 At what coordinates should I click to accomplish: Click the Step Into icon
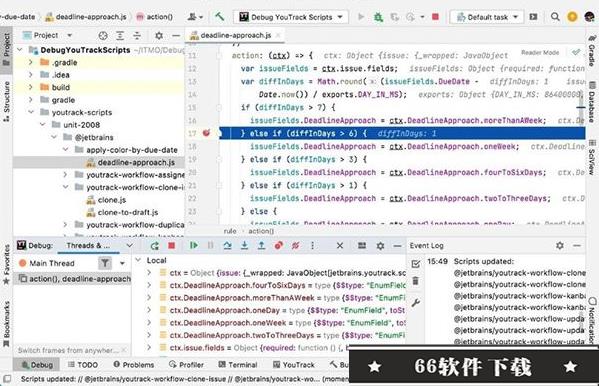pos(244,245)
